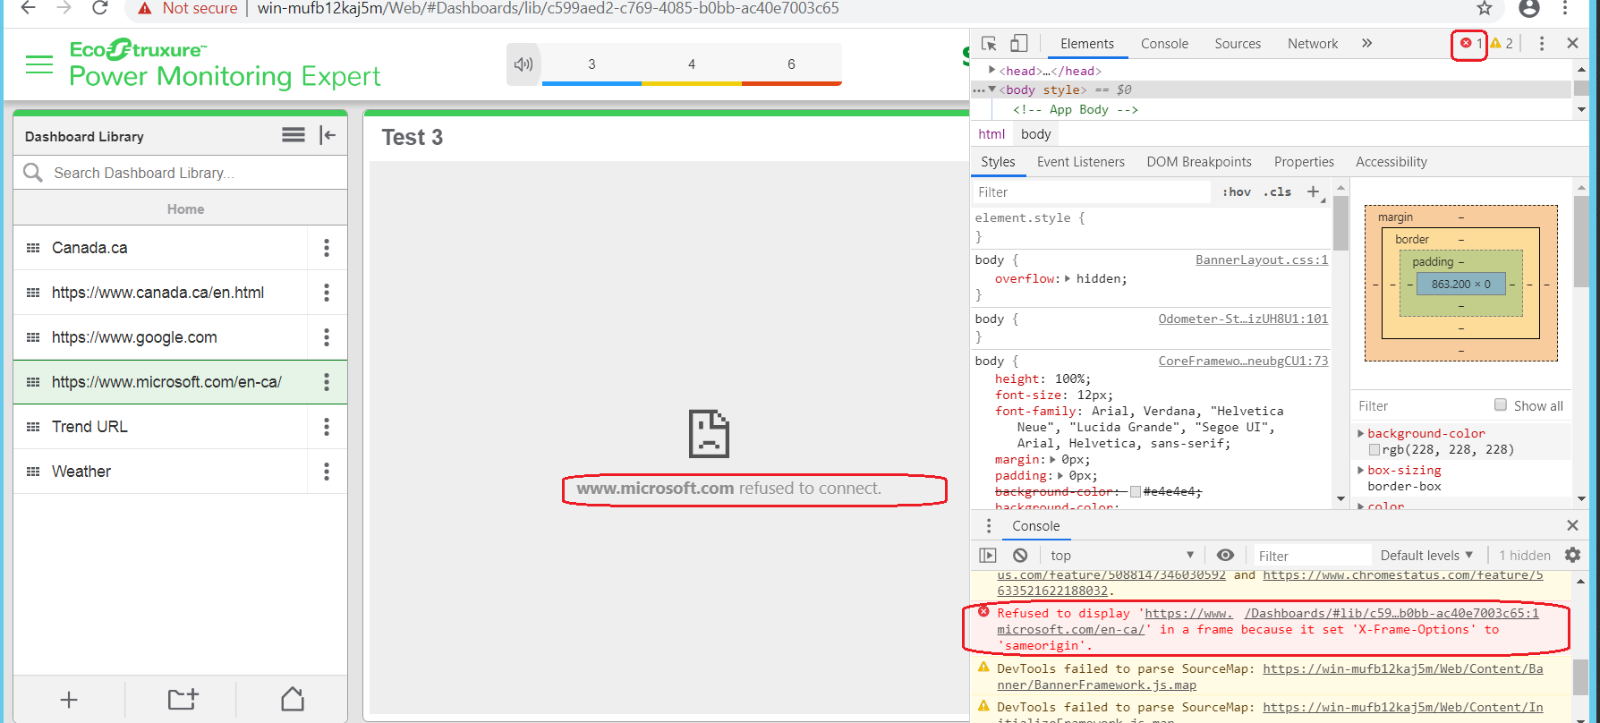Viewport: 1600px width, 723px height.
Task: Open options menu for https://www.google.com dashboard
Action: point(326,337)
